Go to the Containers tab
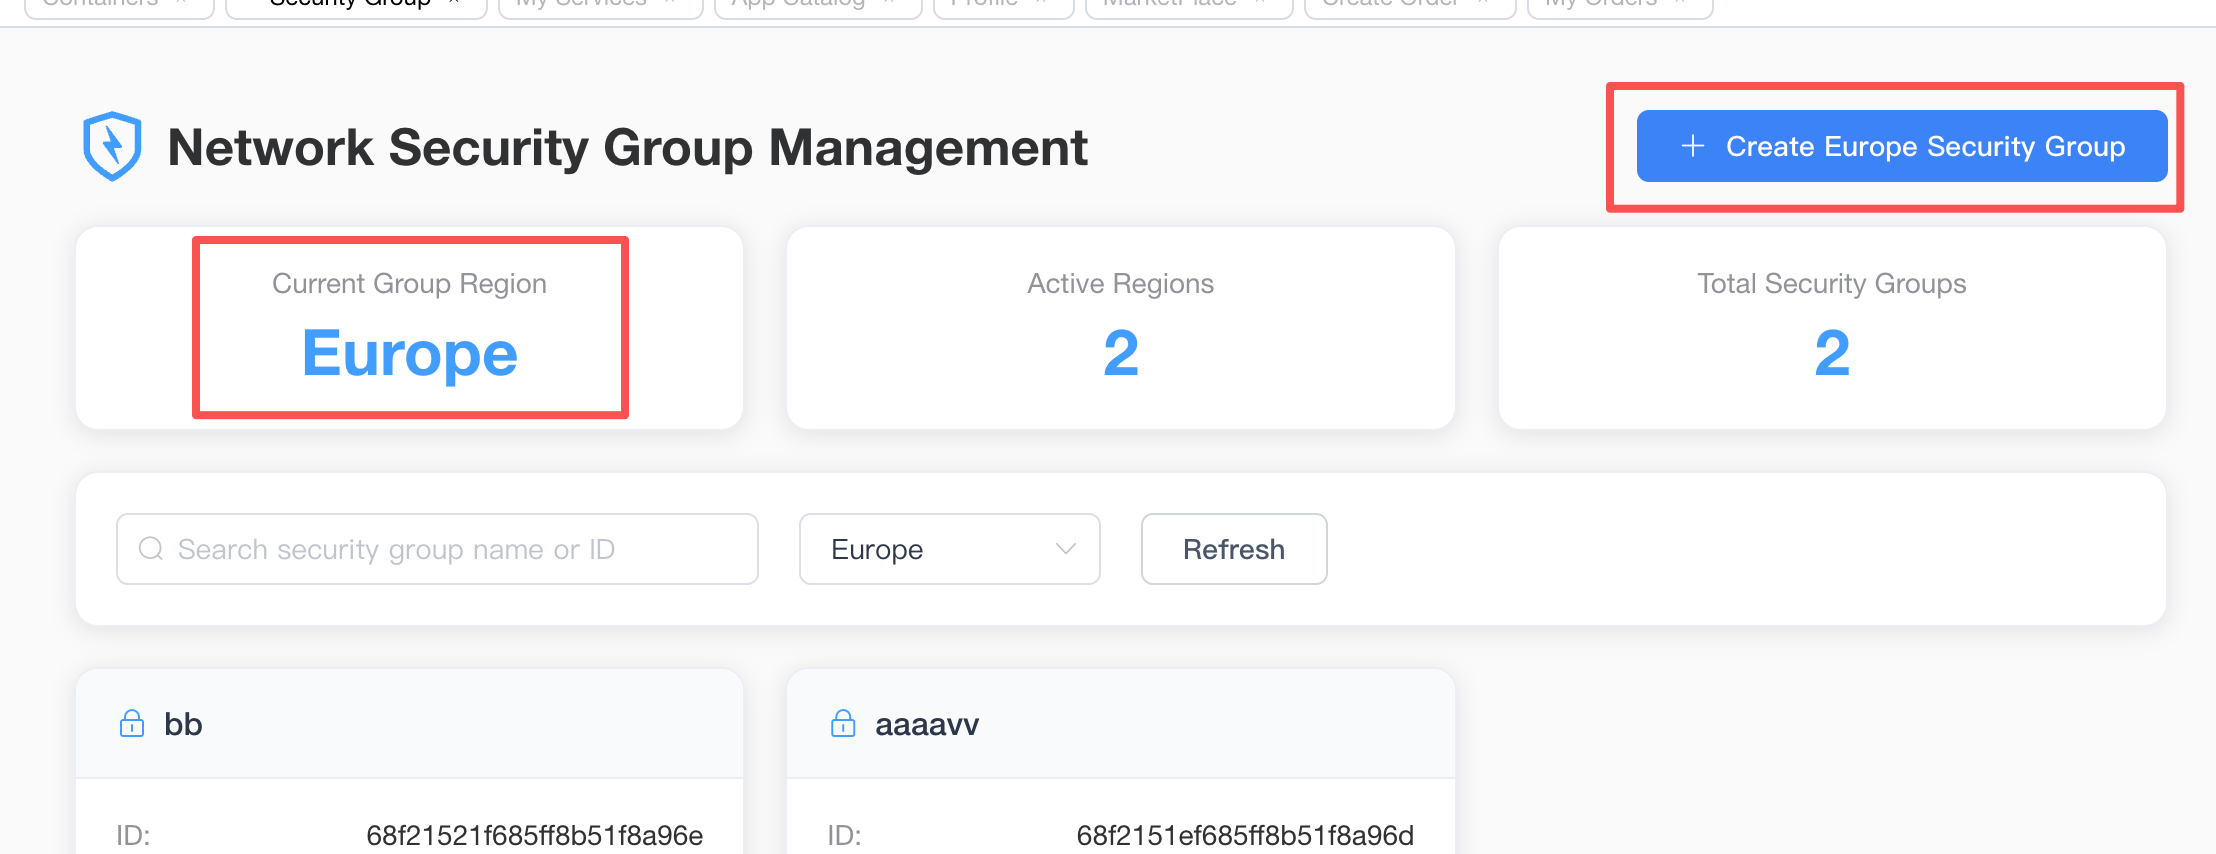The image size is (2216, 854). pyautogui.click(x=100, y=6)
